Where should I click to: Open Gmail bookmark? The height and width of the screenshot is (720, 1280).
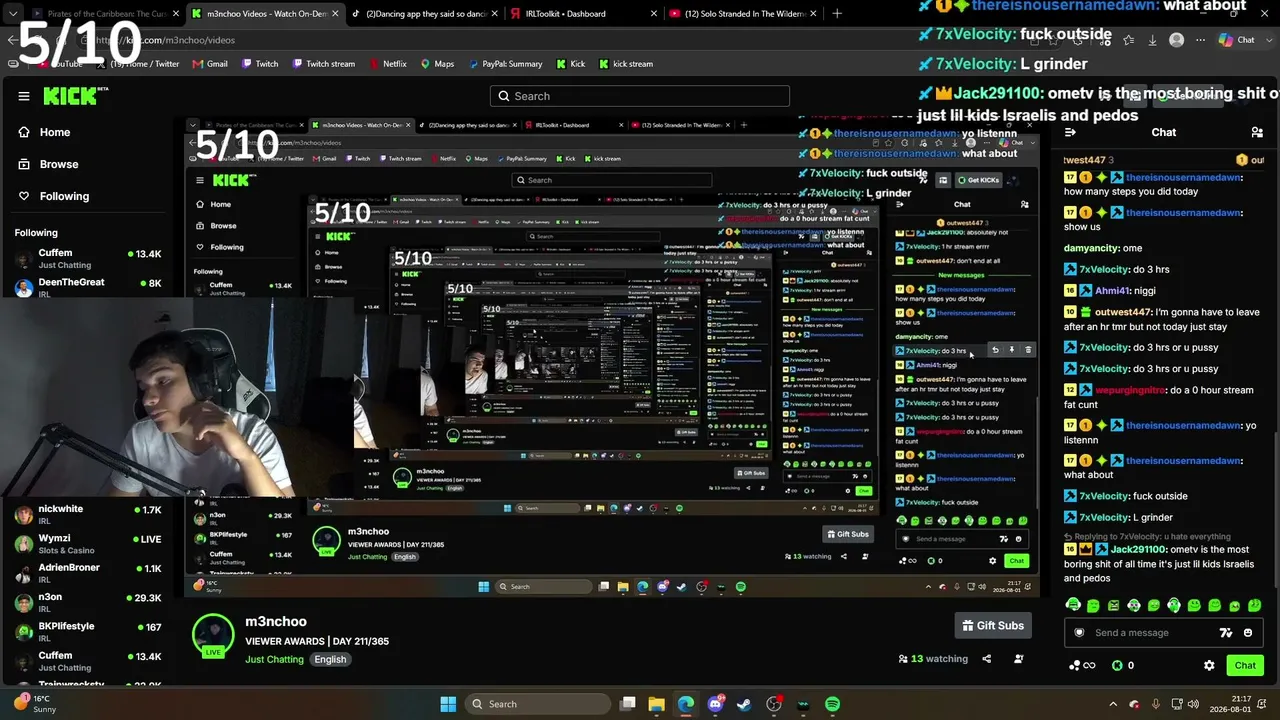(208, 64)
